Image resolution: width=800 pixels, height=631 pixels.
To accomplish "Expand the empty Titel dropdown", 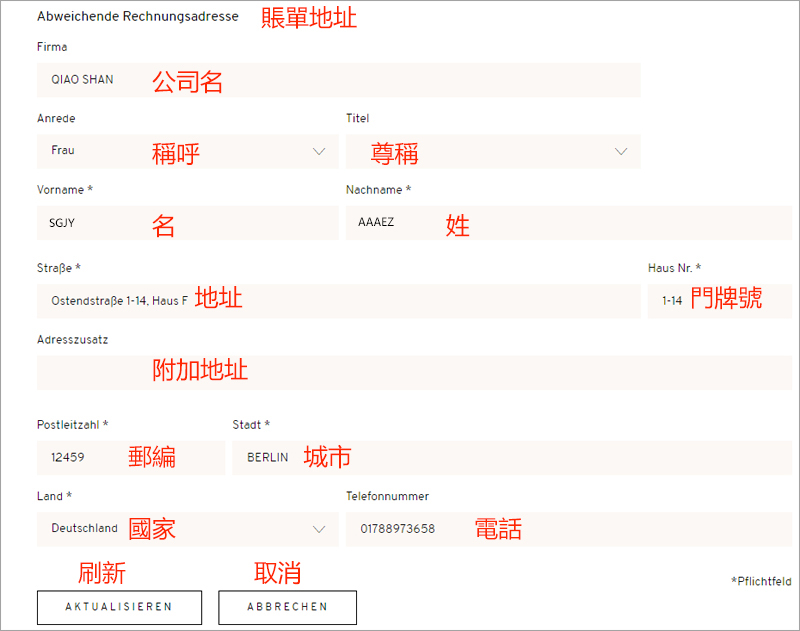I will [x=492, y=152].
